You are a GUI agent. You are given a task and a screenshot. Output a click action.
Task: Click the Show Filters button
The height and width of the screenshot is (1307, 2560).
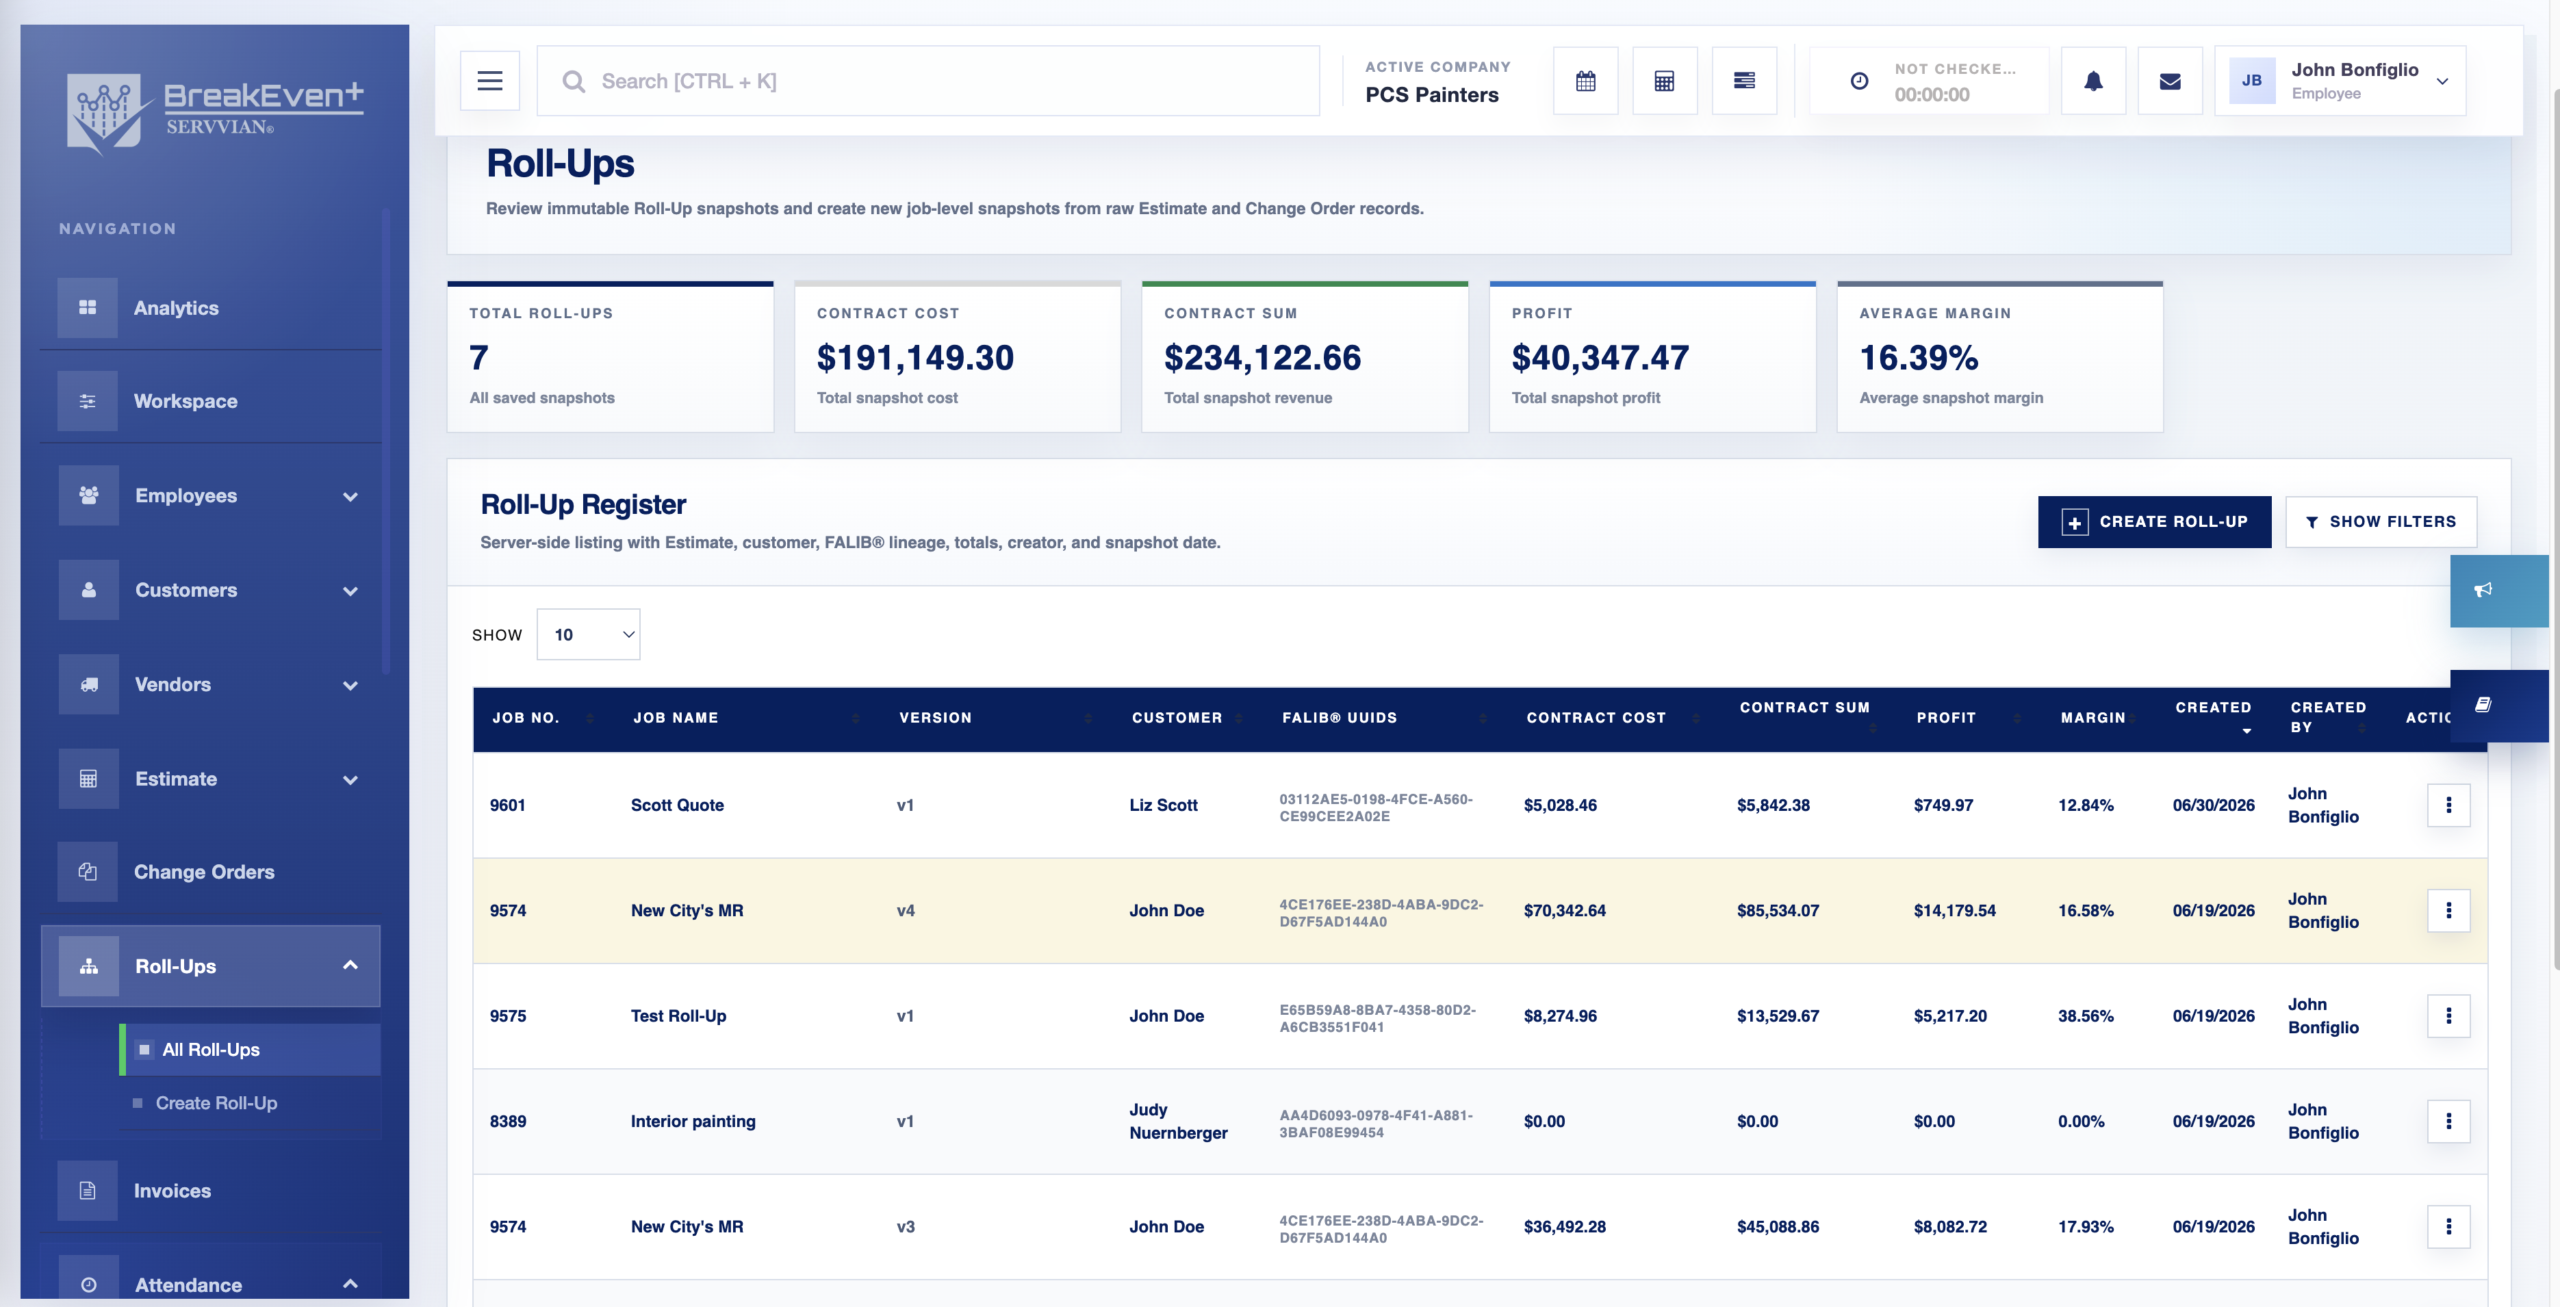point(2380,522)
